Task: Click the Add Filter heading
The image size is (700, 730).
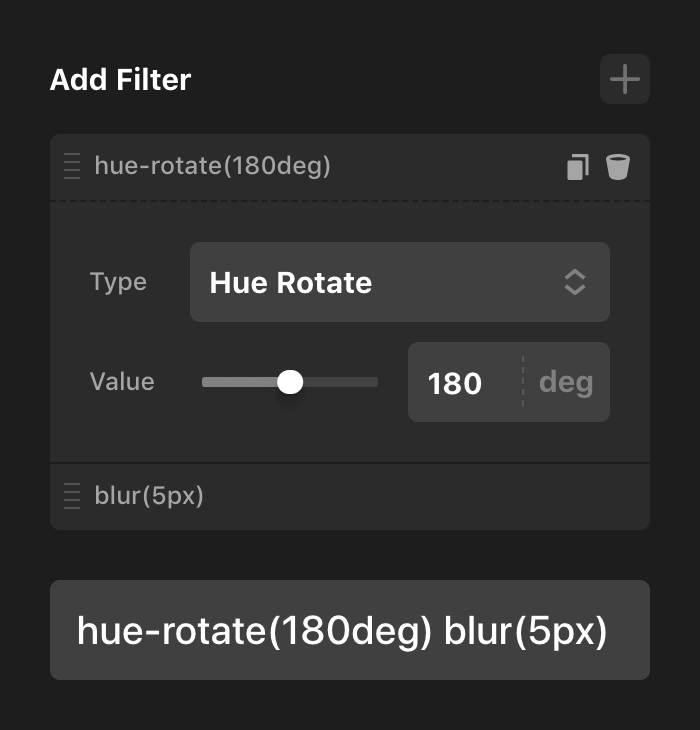Action: tap(120, 80)
